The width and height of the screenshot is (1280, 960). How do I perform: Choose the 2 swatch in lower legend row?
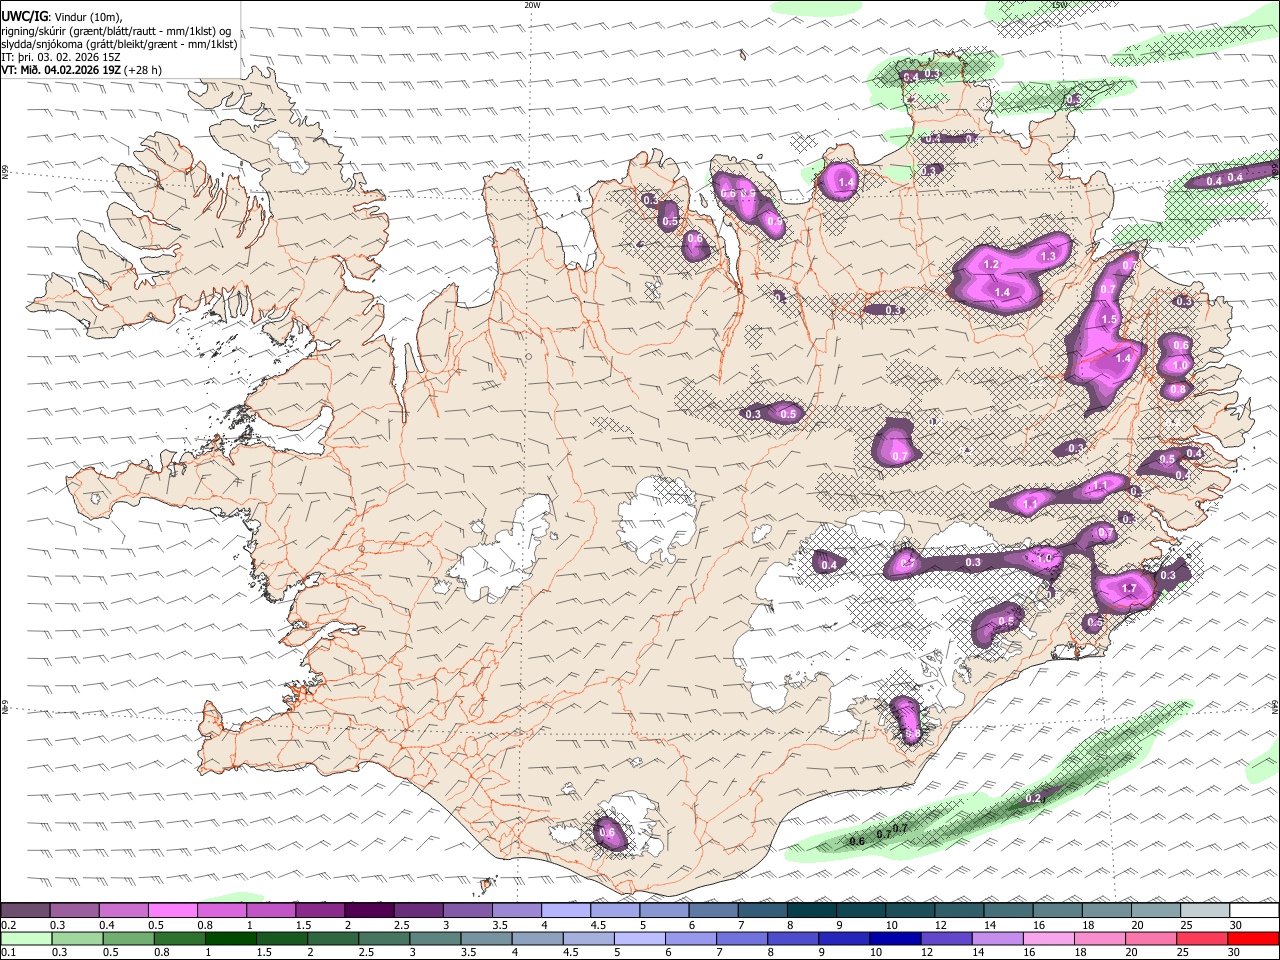tap(332, 939)
